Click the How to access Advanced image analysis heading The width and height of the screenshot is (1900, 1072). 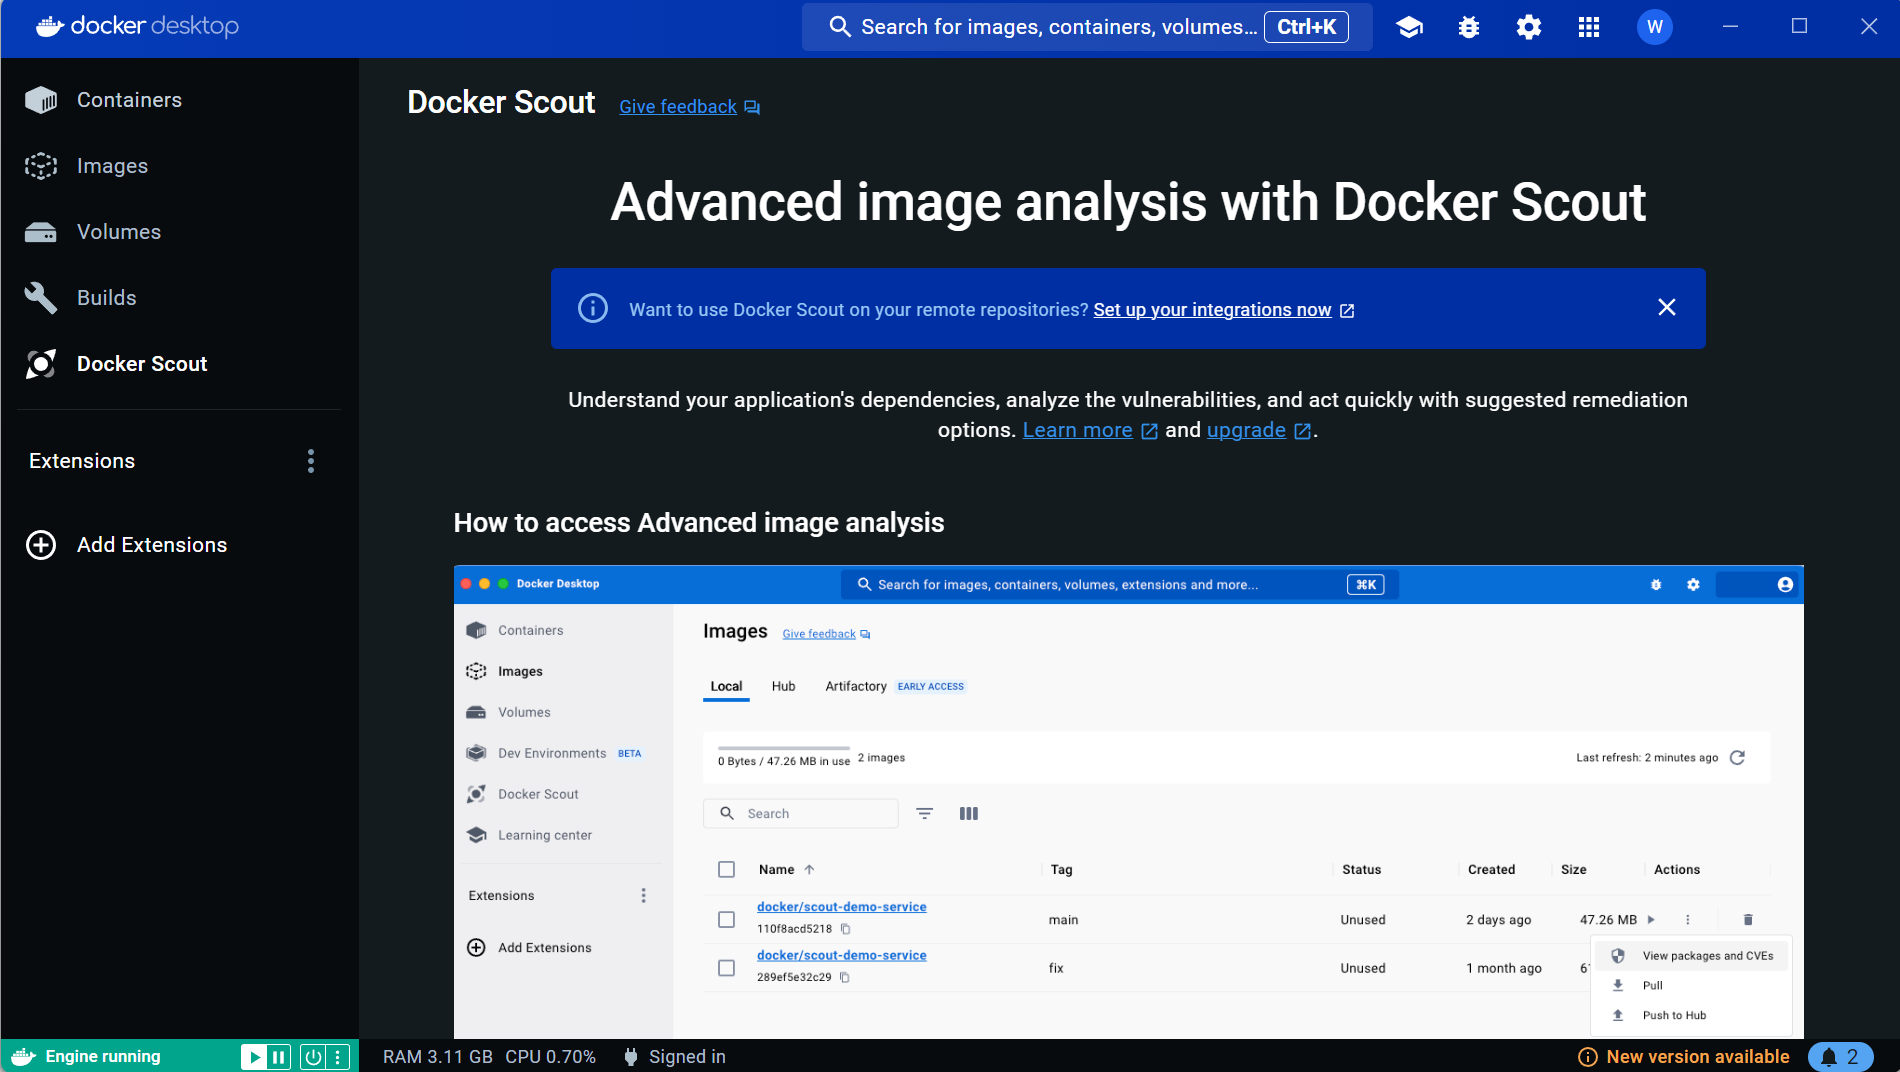(699, 523)
